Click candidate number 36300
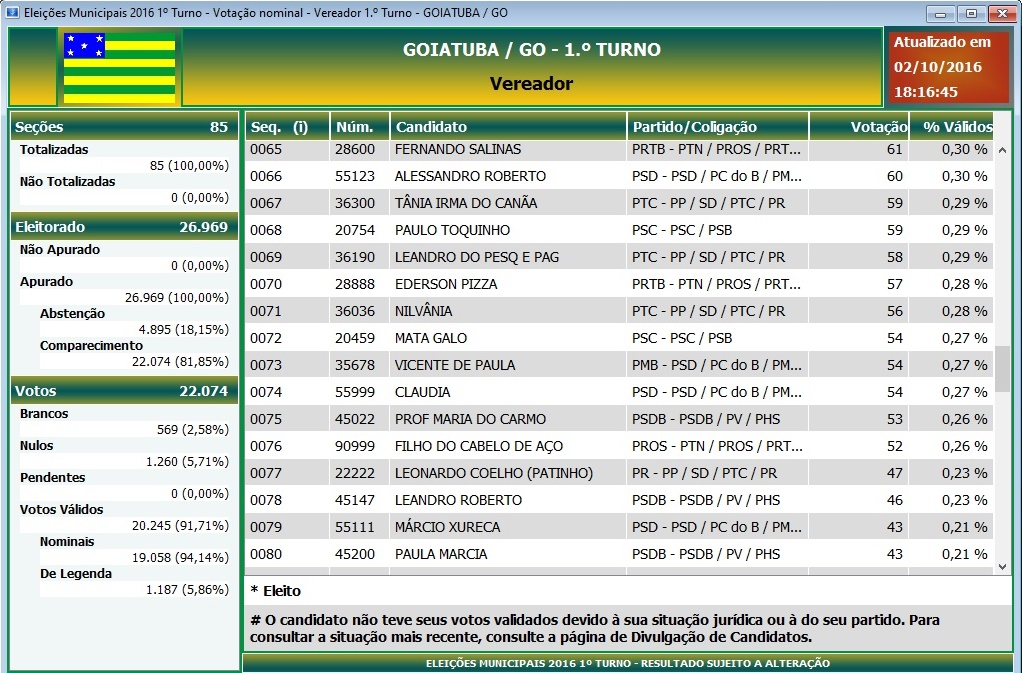Image resolution: width=1022 pixels, height=673 pixels. [355, 203]
